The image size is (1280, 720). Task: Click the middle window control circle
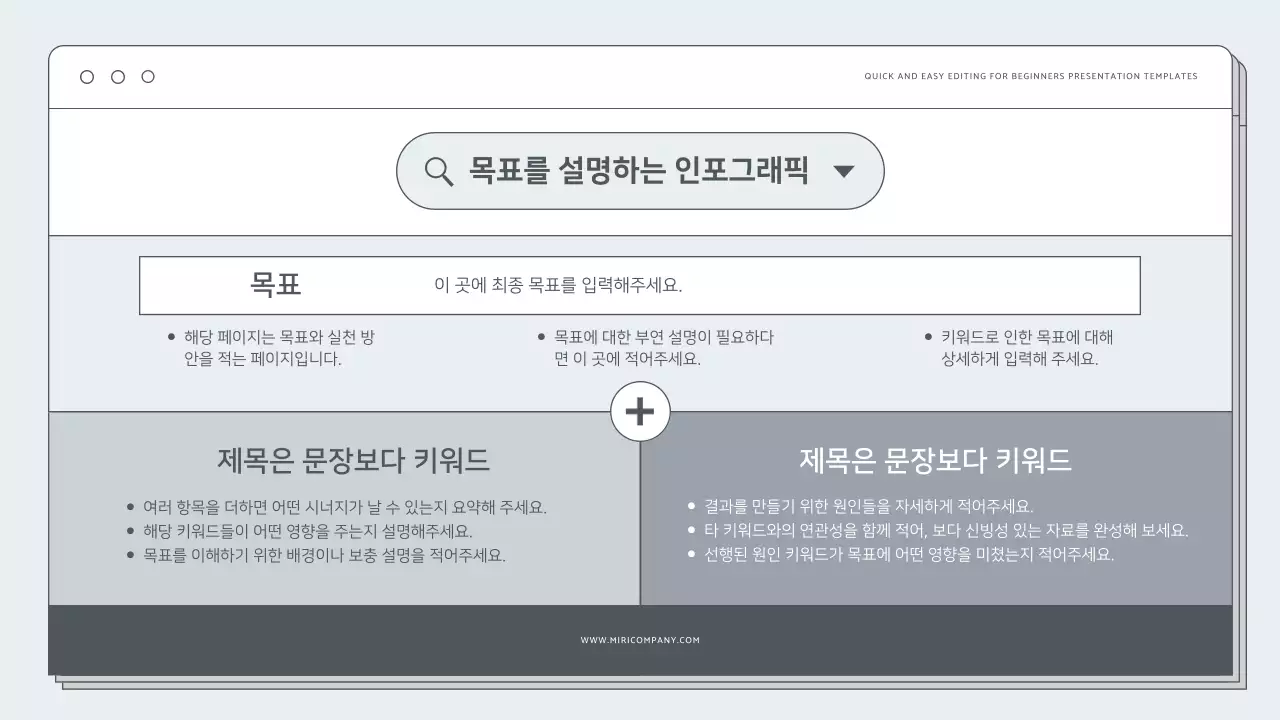[117, 76]
